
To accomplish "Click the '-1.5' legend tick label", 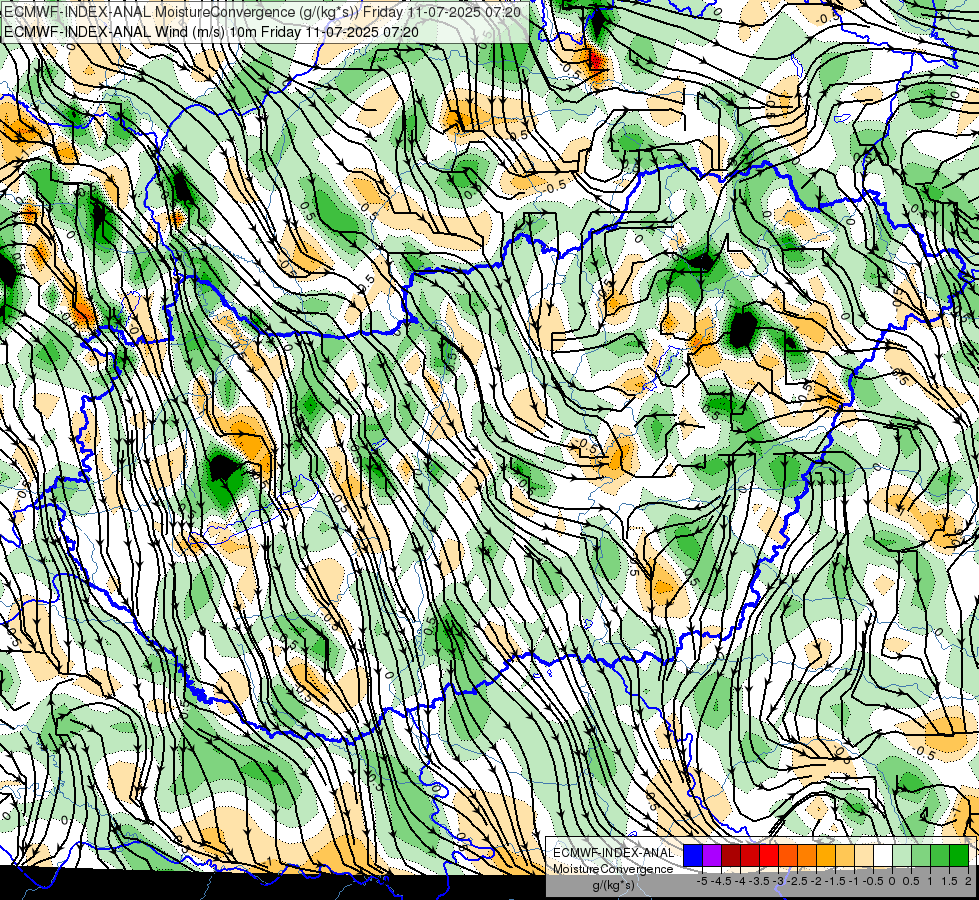I will coord(835,881).
